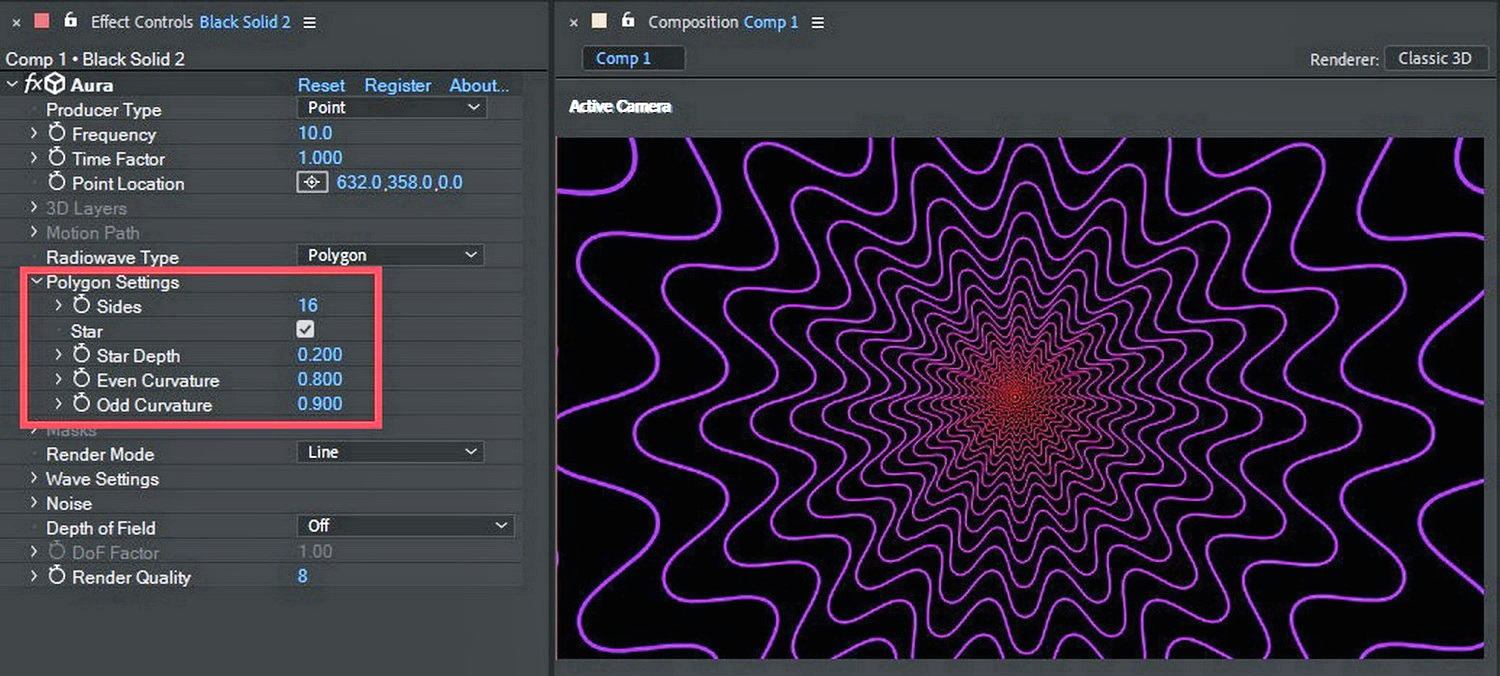Open the Radiowave Type dropdown
Screen dimensions: 1500x676
[x=390, y=256]
